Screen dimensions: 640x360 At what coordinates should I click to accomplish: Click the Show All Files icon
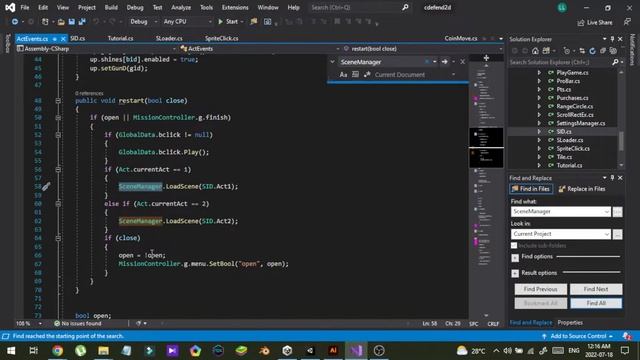tap(613, 51)
